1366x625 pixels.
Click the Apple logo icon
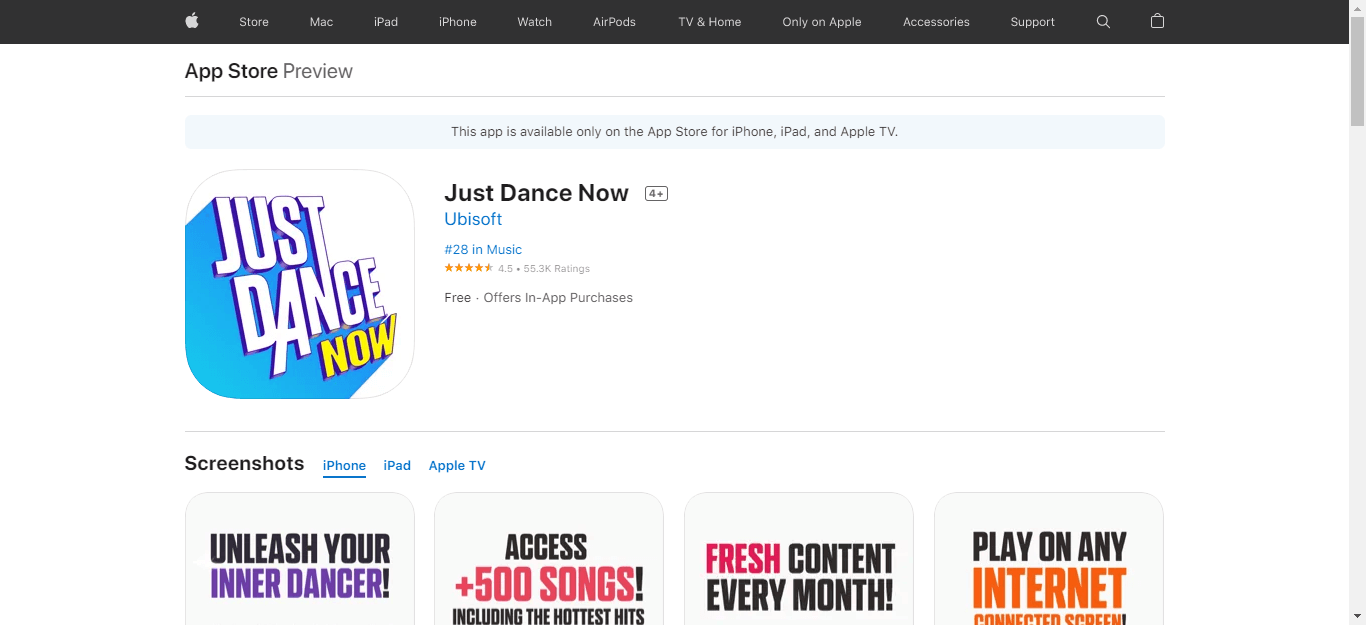(x=192, y=21)
